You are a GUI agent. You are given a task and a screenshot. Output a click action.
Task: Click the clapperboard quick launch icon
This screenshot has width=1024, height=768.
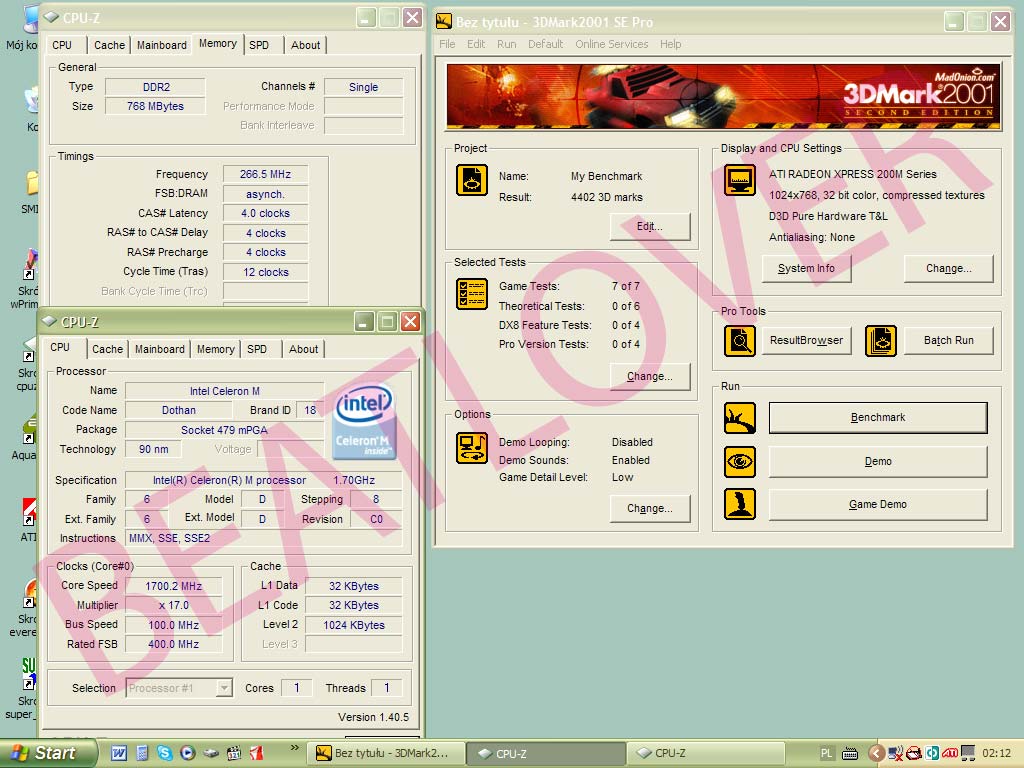pos(234,753)
